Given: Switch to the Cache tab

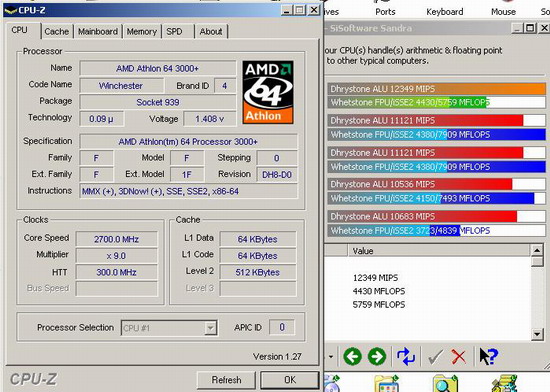Looking at the screenshot, I should coord(56,32).
